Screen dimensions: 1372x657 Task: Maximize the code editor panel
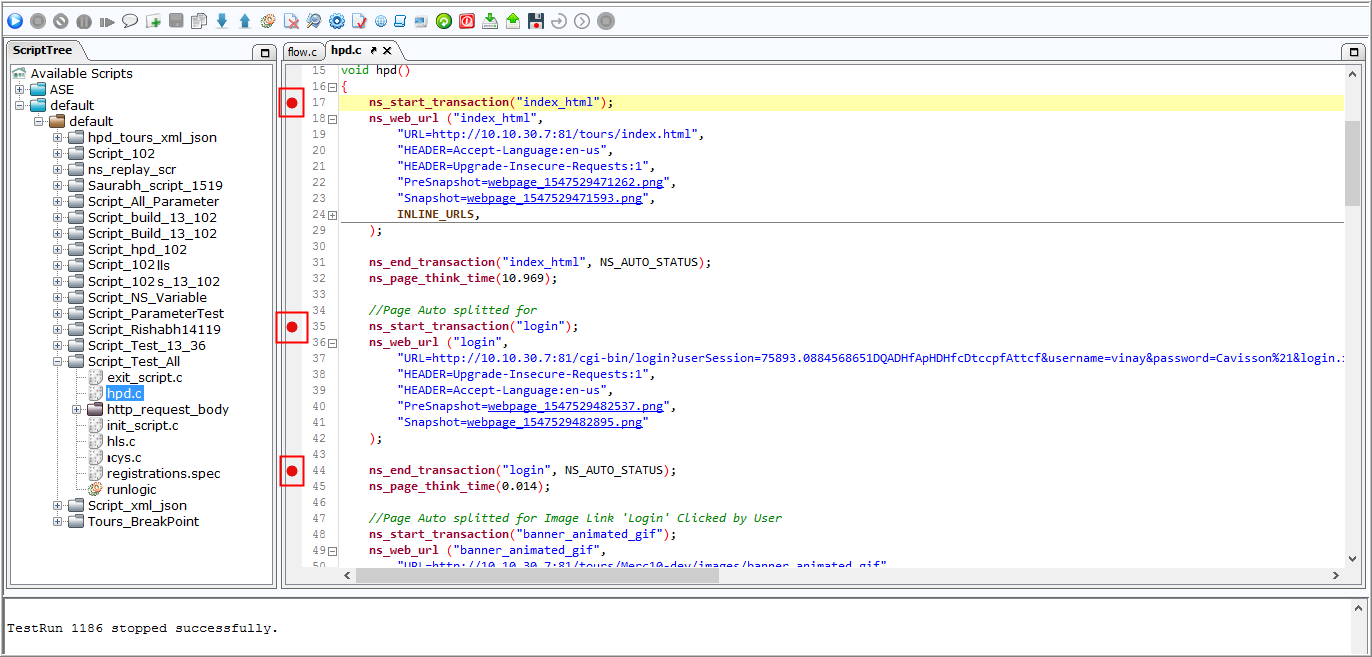[1354, 52]
